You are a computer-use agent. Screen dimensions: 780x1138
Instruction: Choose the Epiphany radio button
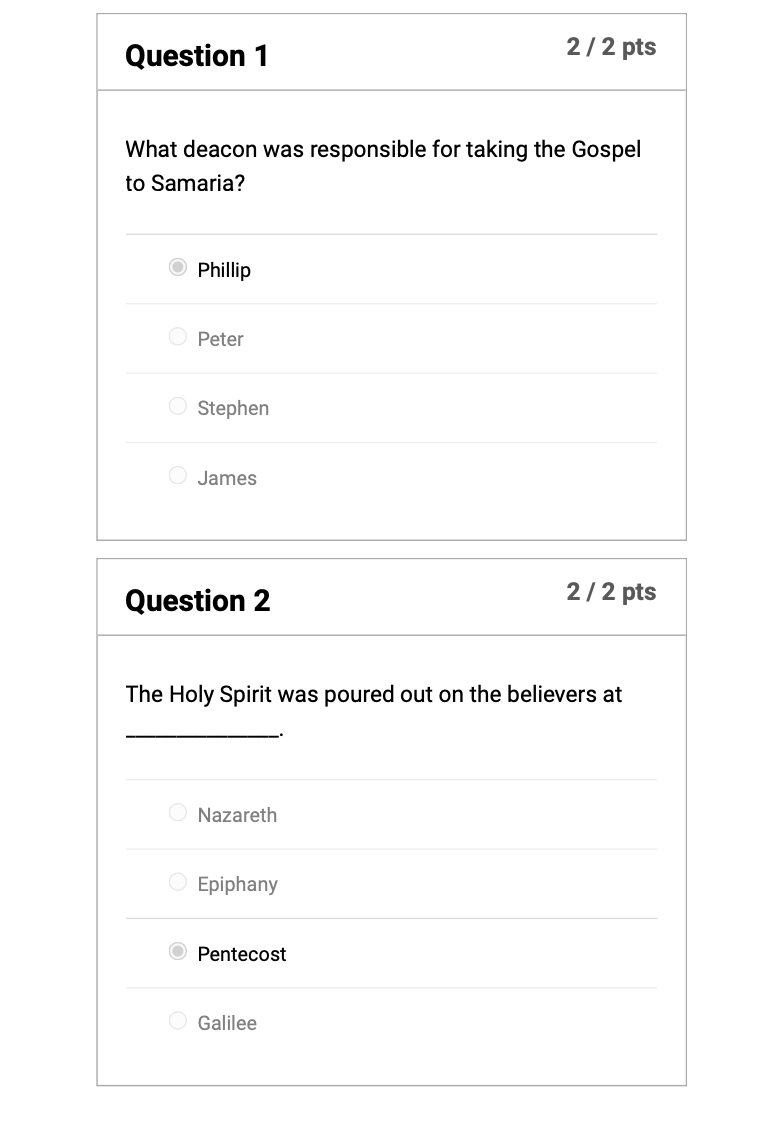178,882
